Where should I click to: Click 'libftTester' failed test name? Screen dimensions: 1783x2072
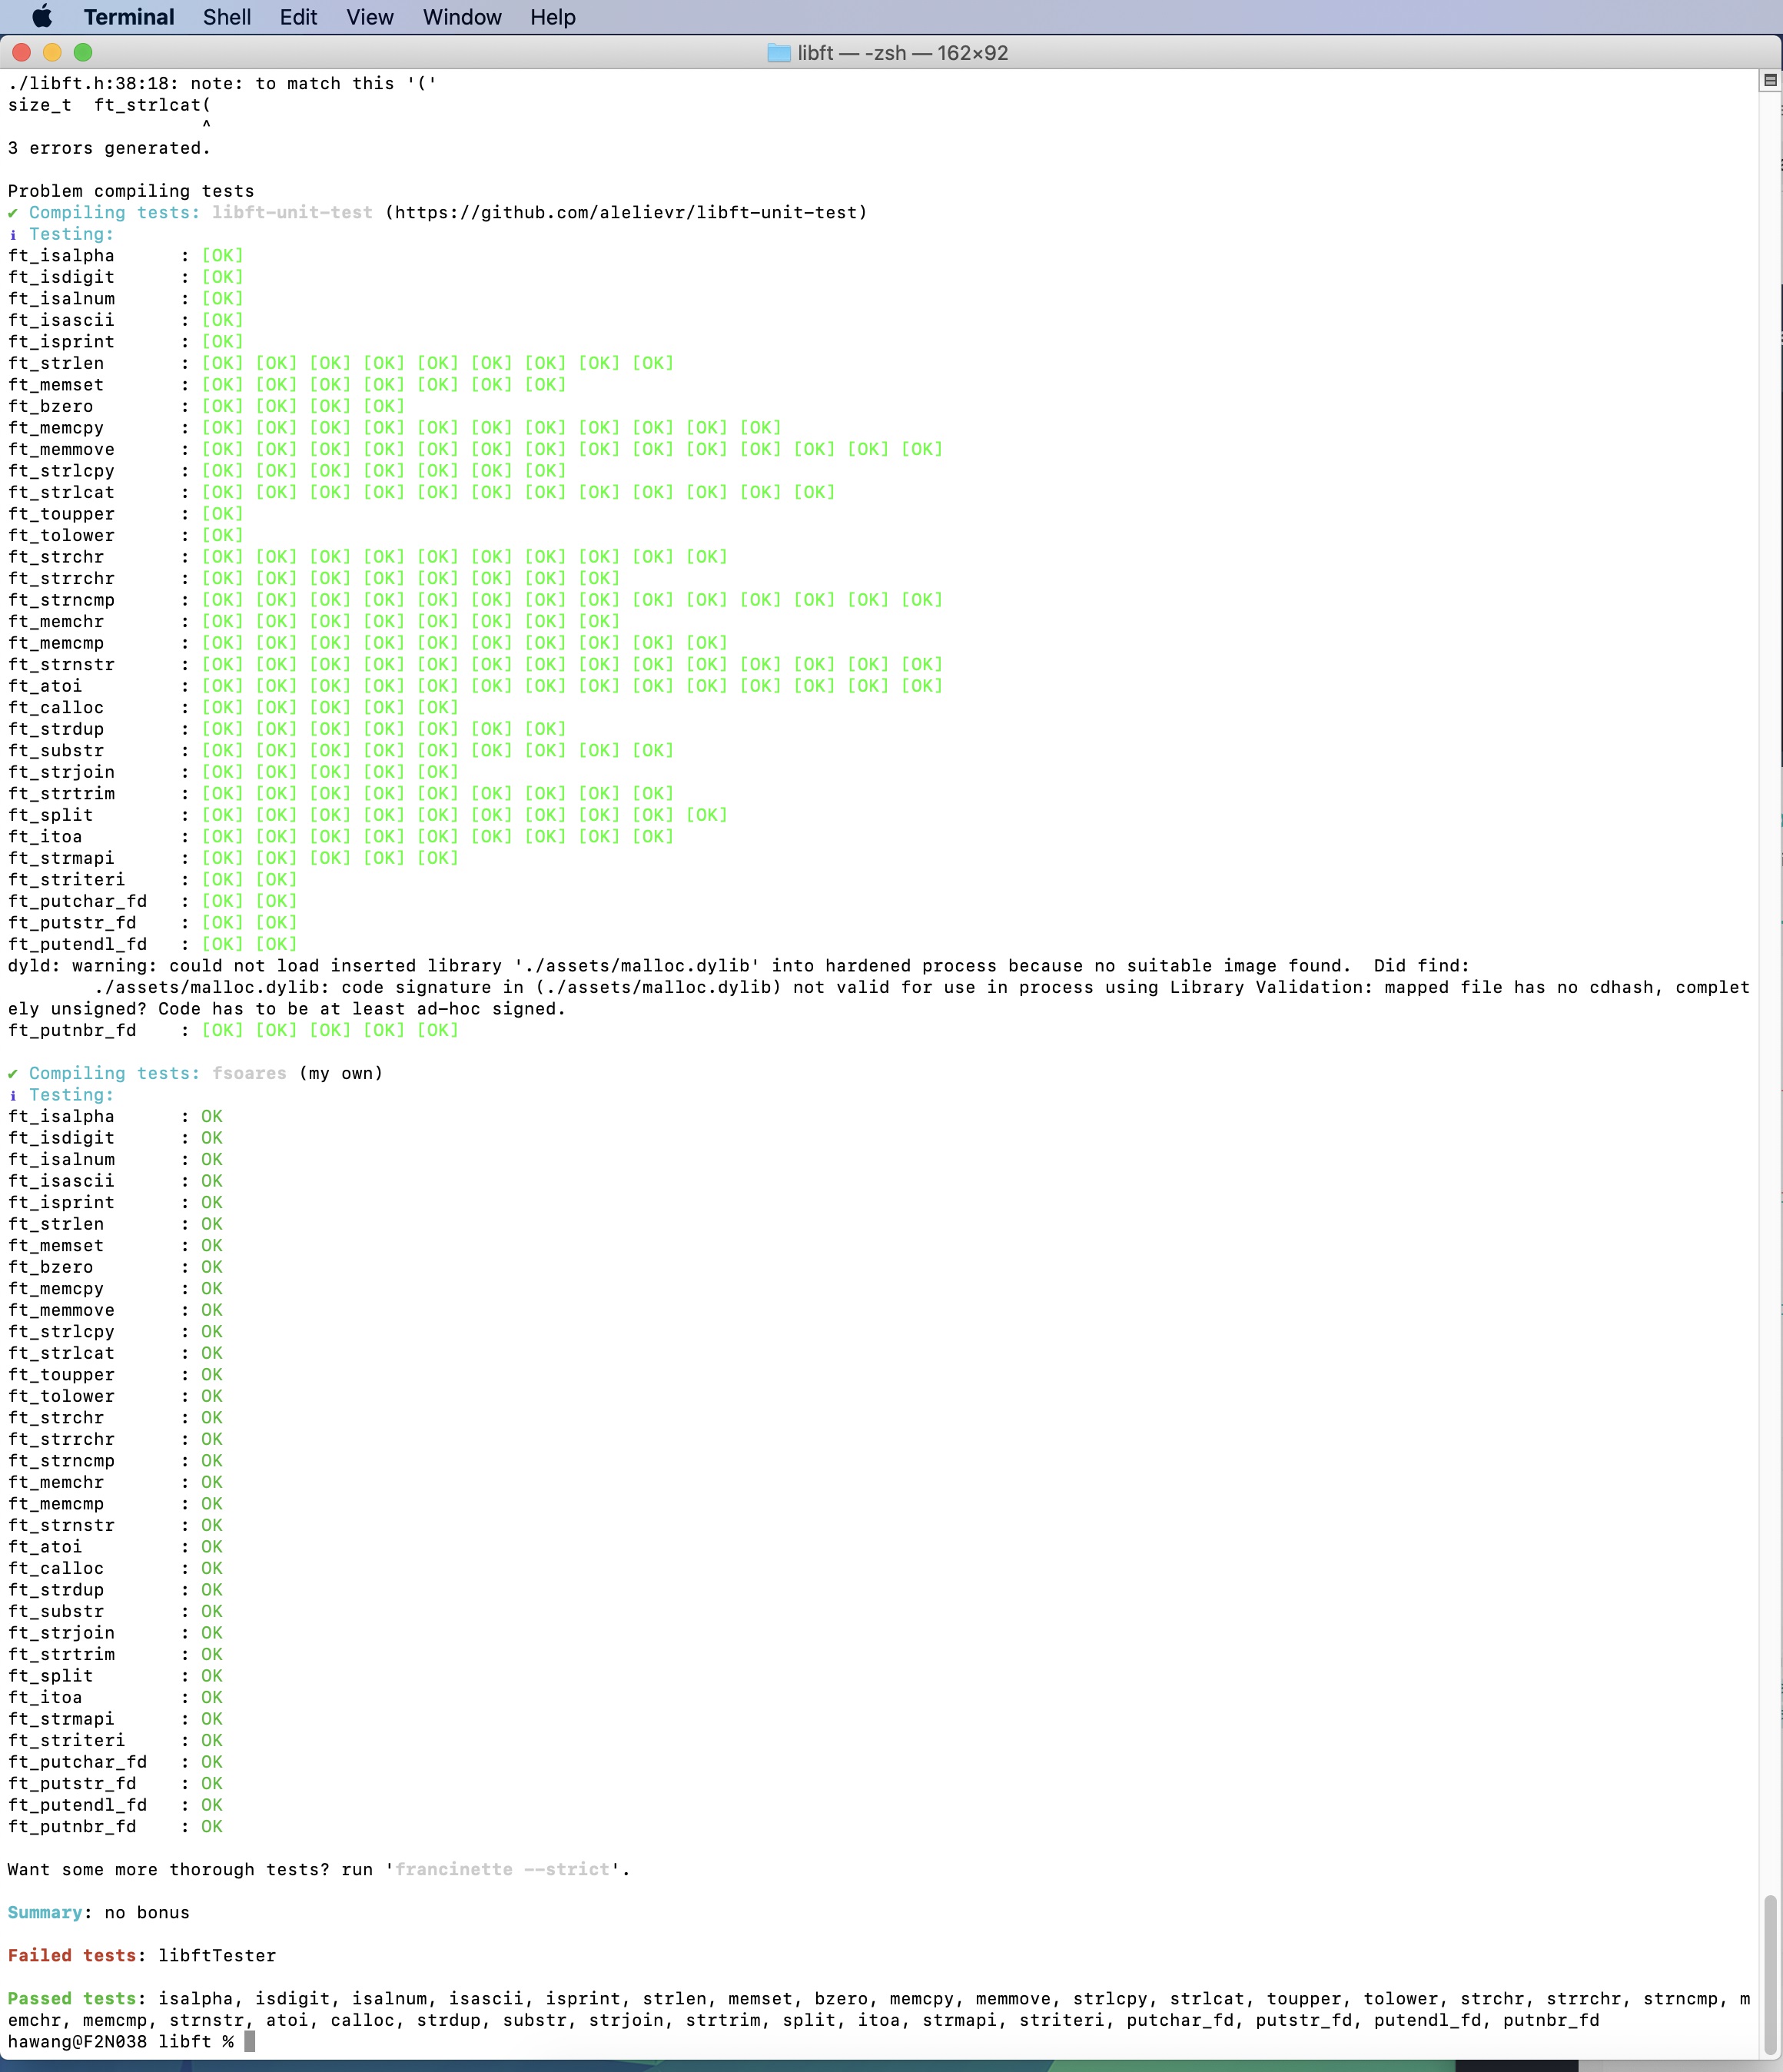[217, 1955]
